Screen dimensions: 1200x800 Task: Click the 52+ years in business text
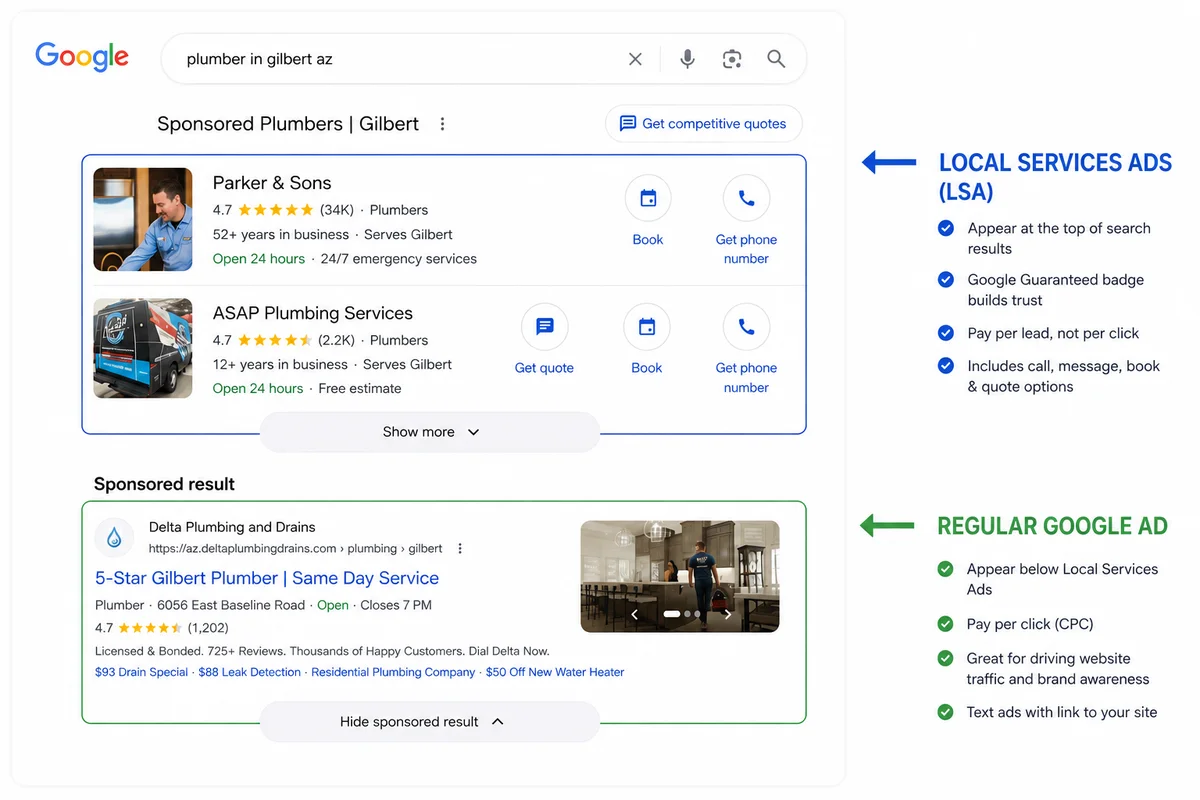[281, 234]
